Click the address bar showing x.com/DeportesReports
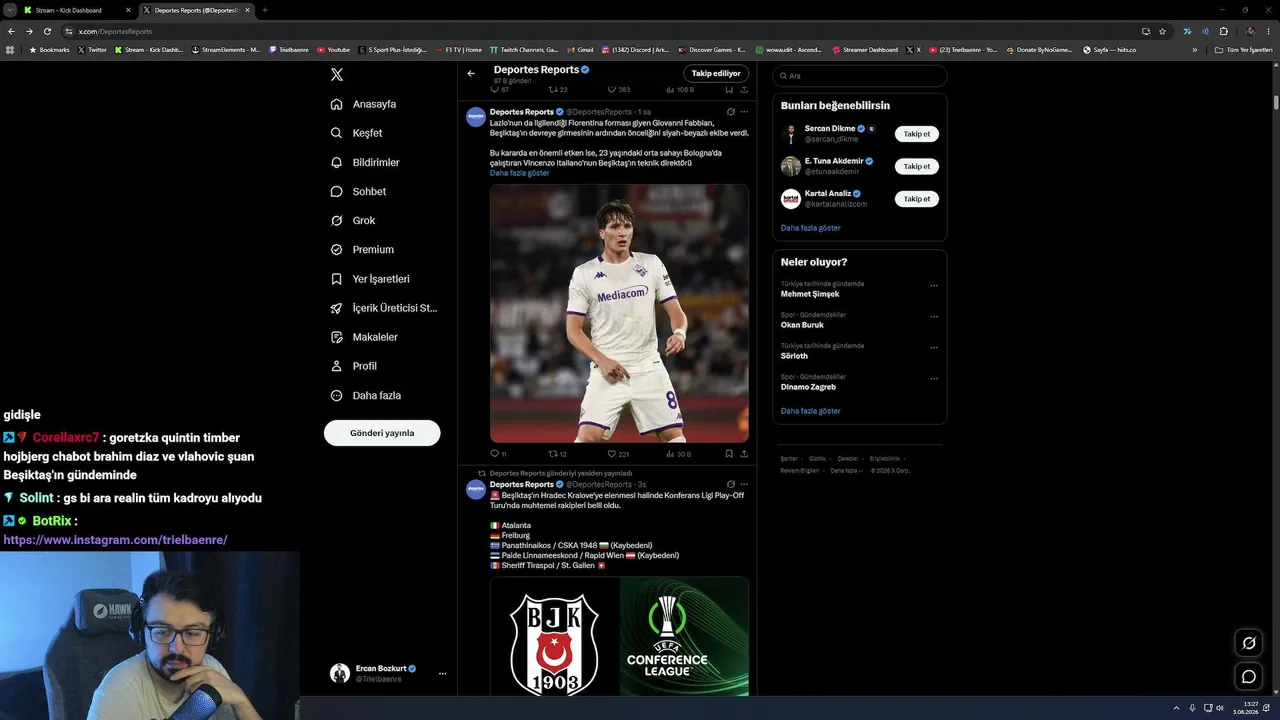 [x=600, y=31]
